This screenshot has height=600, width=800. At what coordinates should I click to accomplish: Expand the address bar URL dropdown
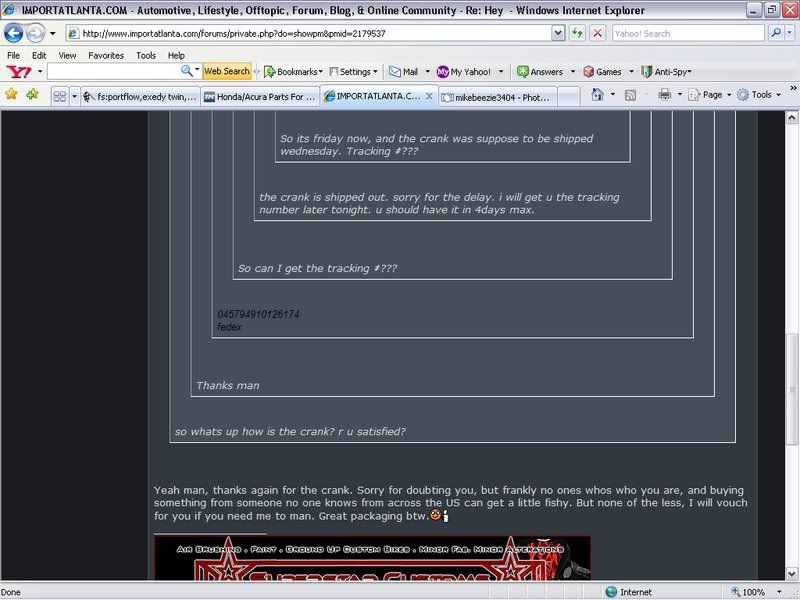558,33
